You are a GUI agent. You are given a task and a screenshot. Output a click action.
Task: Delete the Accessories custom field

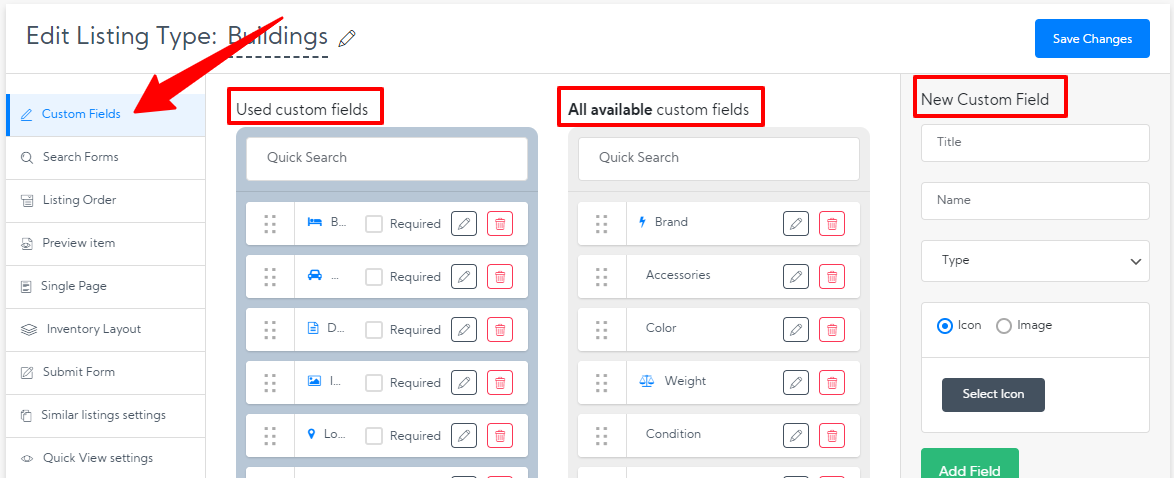831,276
